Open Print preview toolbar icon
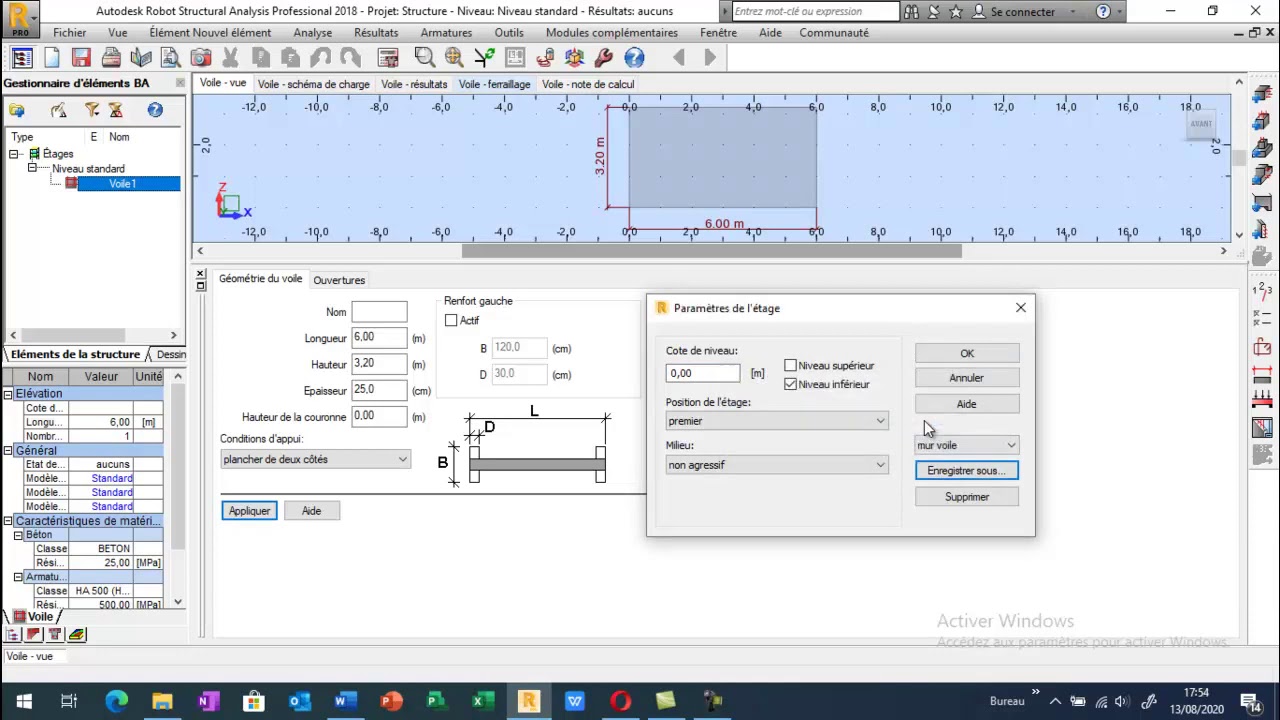 pyautogui.click(x=170, y=58)
